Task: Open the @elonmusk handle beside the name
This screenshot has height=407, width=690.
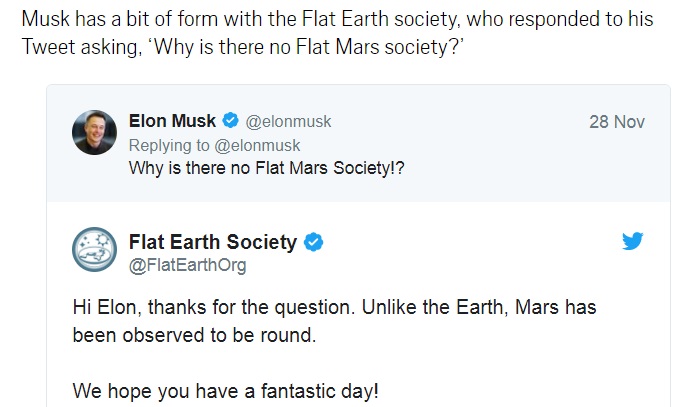Action: point(288,122)
